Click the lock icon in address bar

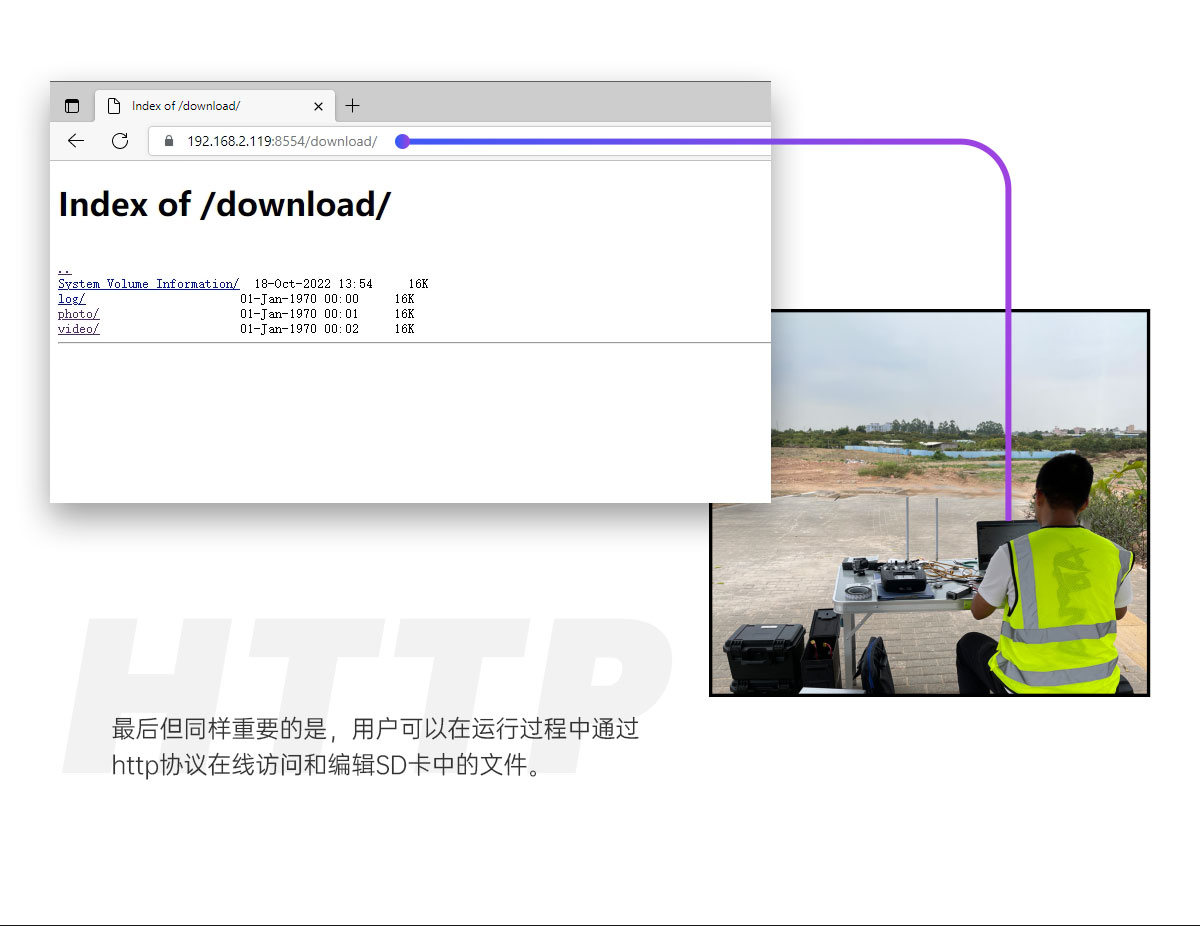coord(168,141)
